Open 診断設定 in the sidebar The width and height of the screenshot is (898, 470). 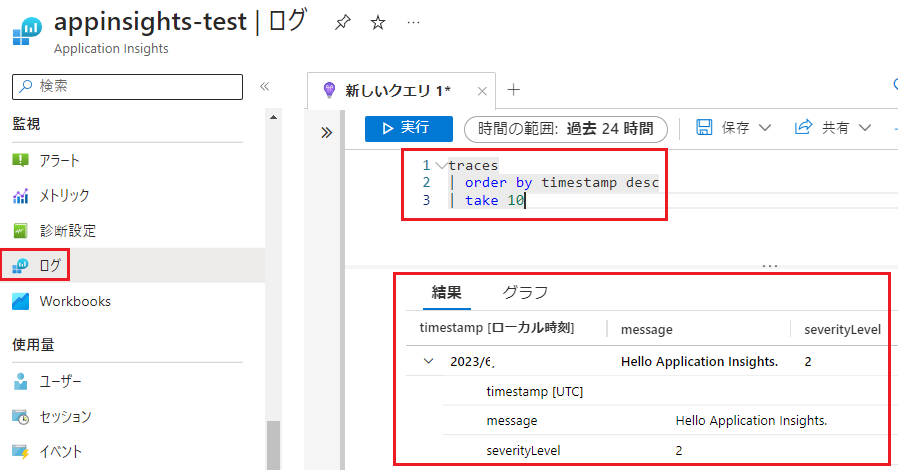click(x=68, y=231)
